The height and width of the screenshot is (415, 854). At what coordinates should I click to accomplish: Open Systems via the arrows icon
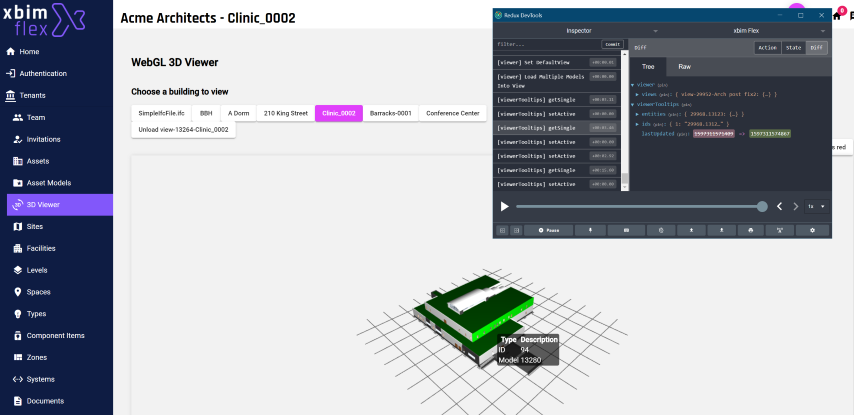click(18, 379)
